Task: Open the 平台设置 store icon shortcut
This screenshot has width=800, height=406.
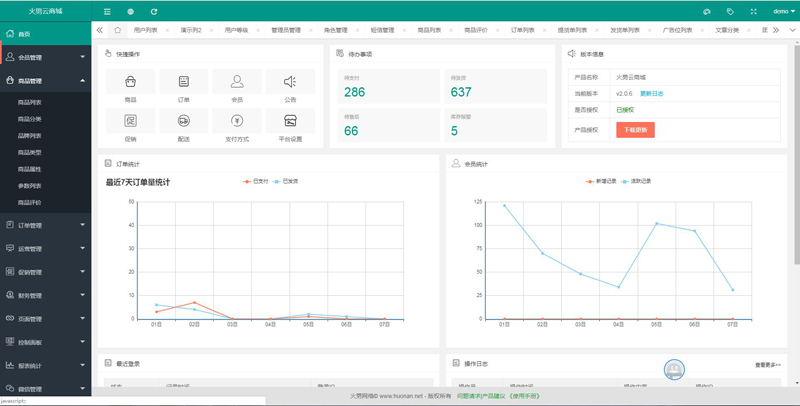Action: 290,120
